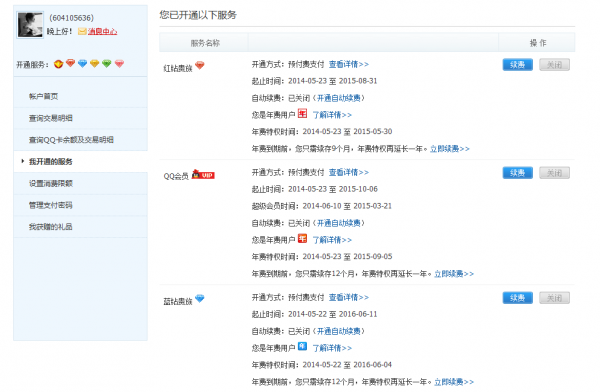The height and width of the screenshot is (392, 600).
Task: Click the red diamond icon next to 红钻贵族
Action: [200, 65]
